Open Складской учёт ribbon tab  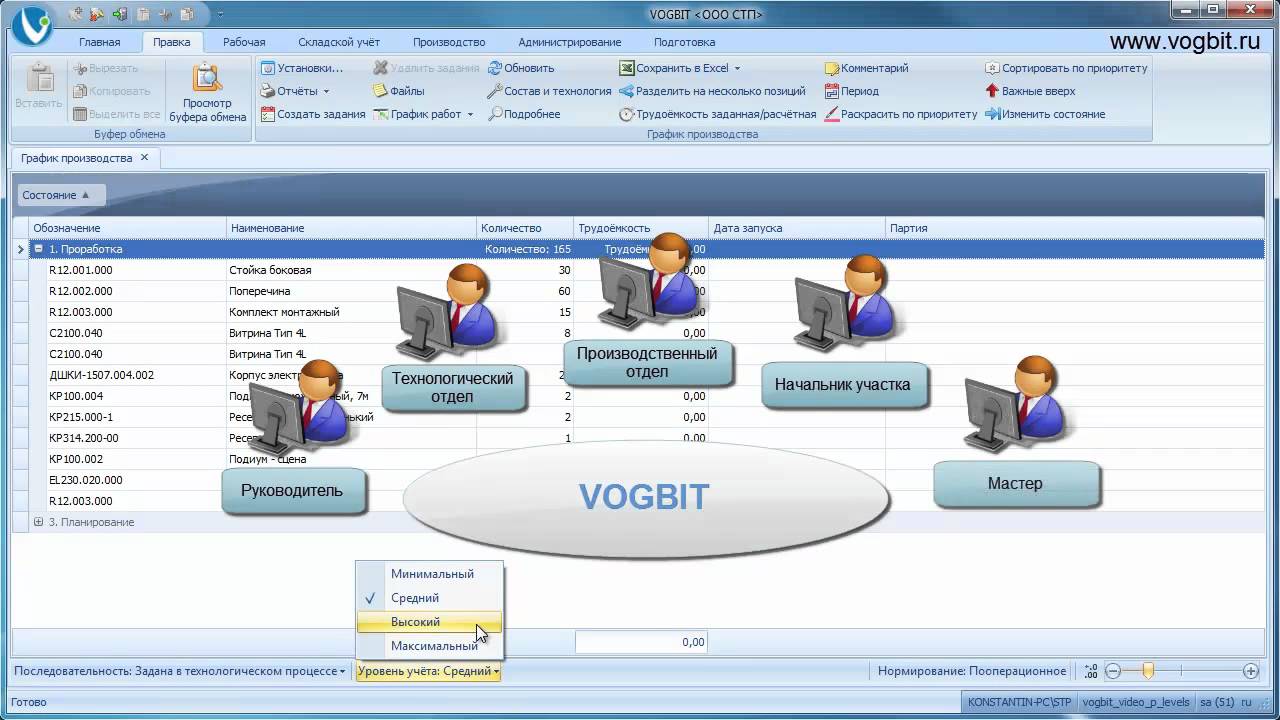339,42
